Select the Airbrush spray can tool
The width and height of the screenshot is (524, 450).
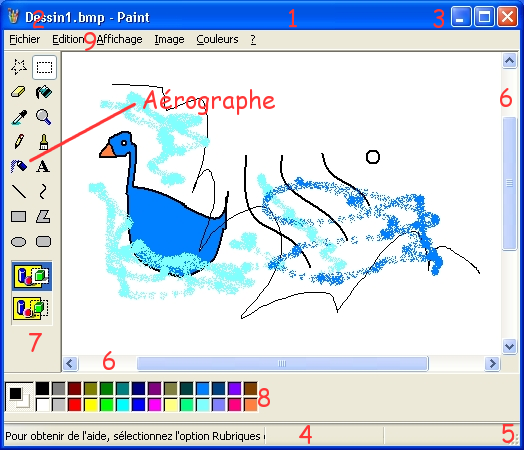pos(19,166)
